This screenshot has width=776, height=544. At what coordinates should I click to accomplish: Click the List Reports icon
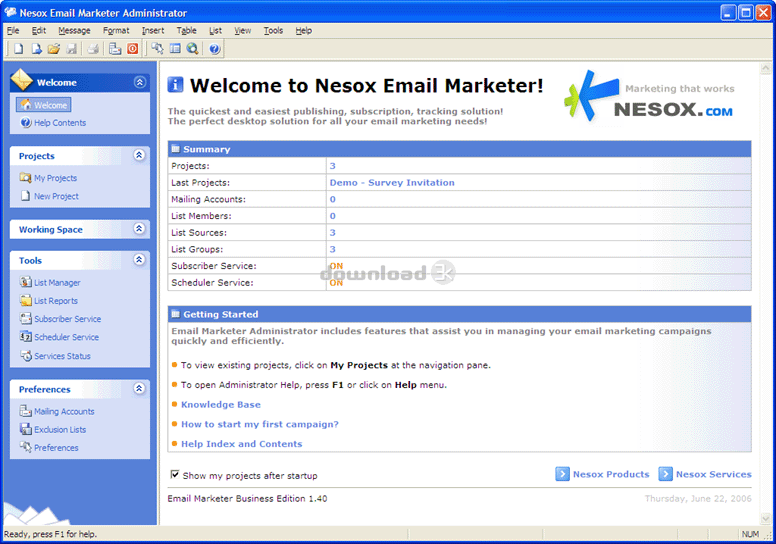coord(25,300)
